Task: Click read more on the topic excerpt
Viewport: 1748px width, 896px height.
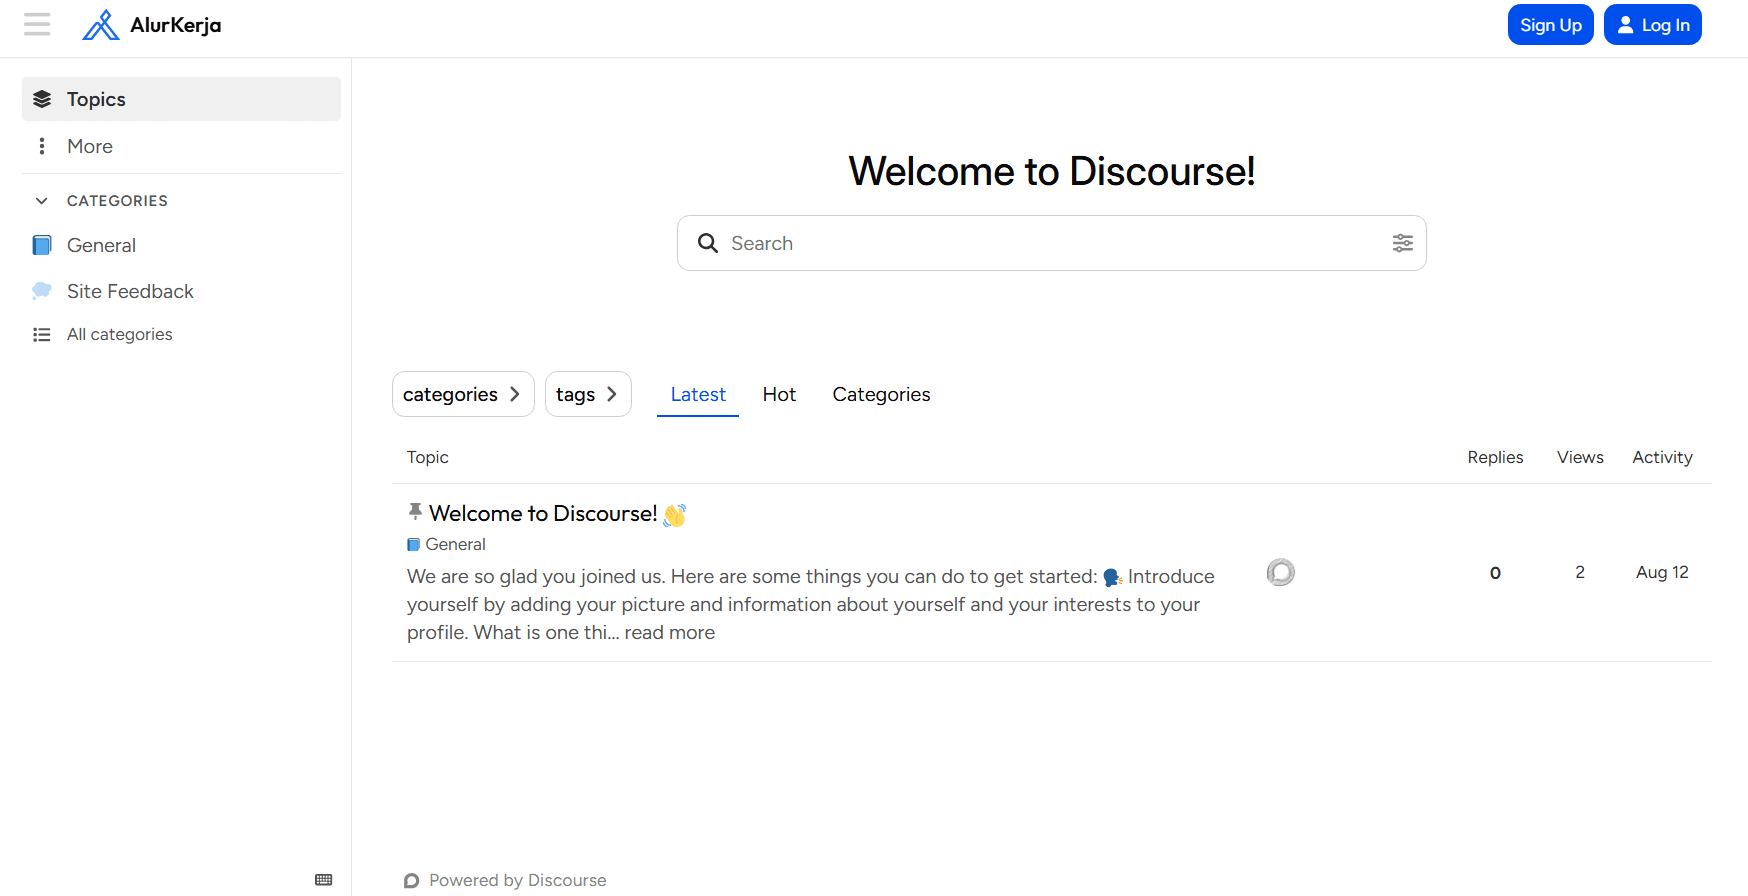Action: (670, 632)
